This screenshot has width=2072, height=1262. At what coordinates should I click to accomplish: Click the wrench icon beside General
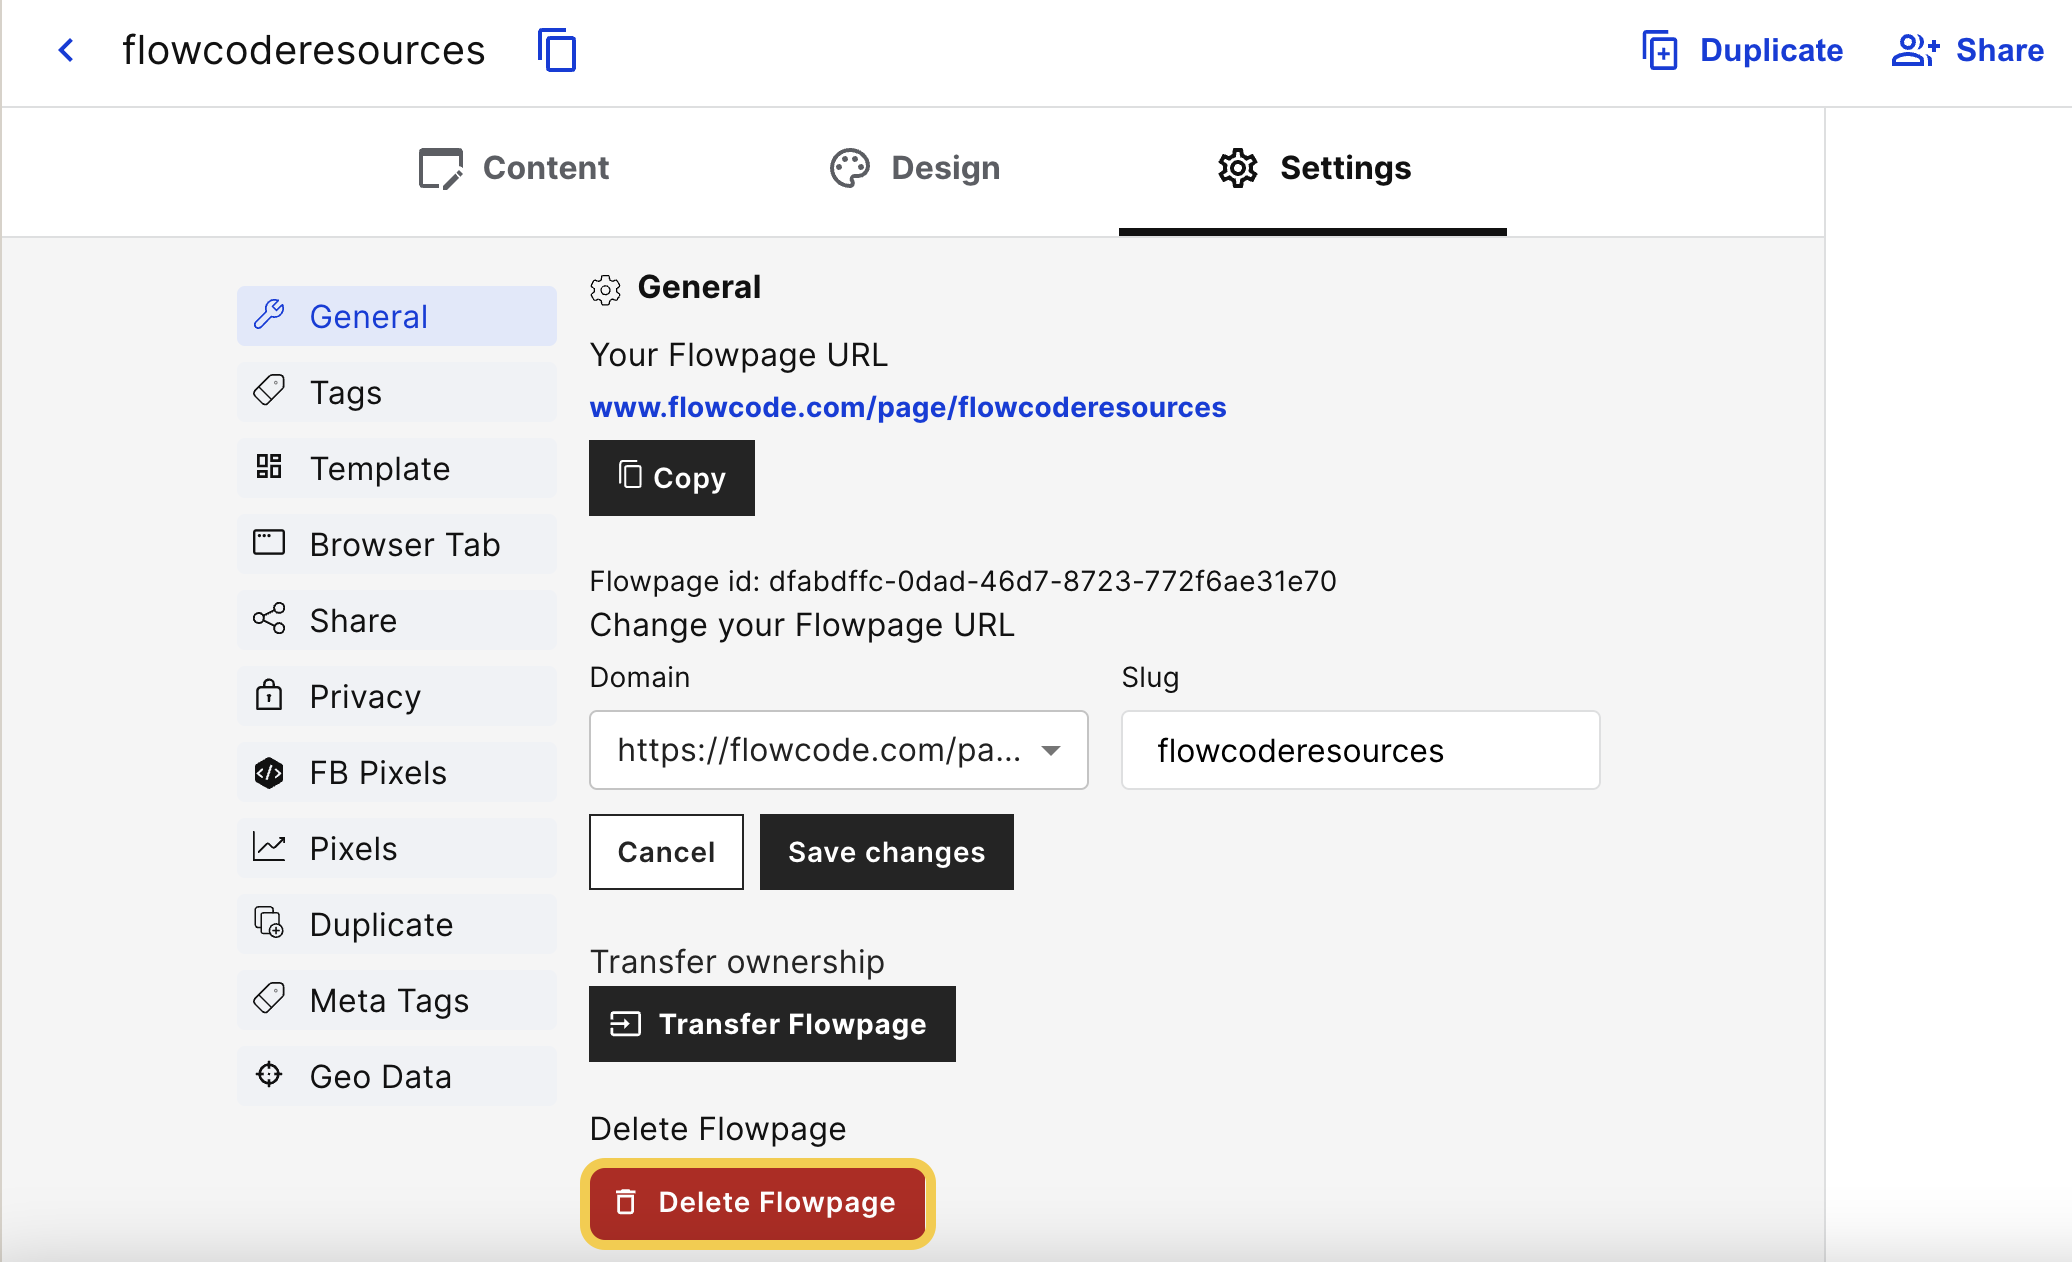(x=269, y=315)
